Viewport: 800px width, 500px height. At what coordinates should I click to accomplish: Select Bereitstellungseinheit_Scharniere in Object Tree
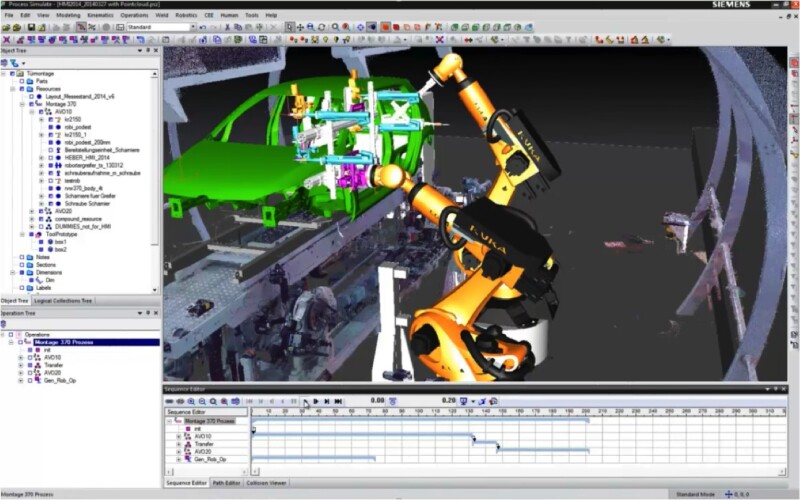point(102,150)
